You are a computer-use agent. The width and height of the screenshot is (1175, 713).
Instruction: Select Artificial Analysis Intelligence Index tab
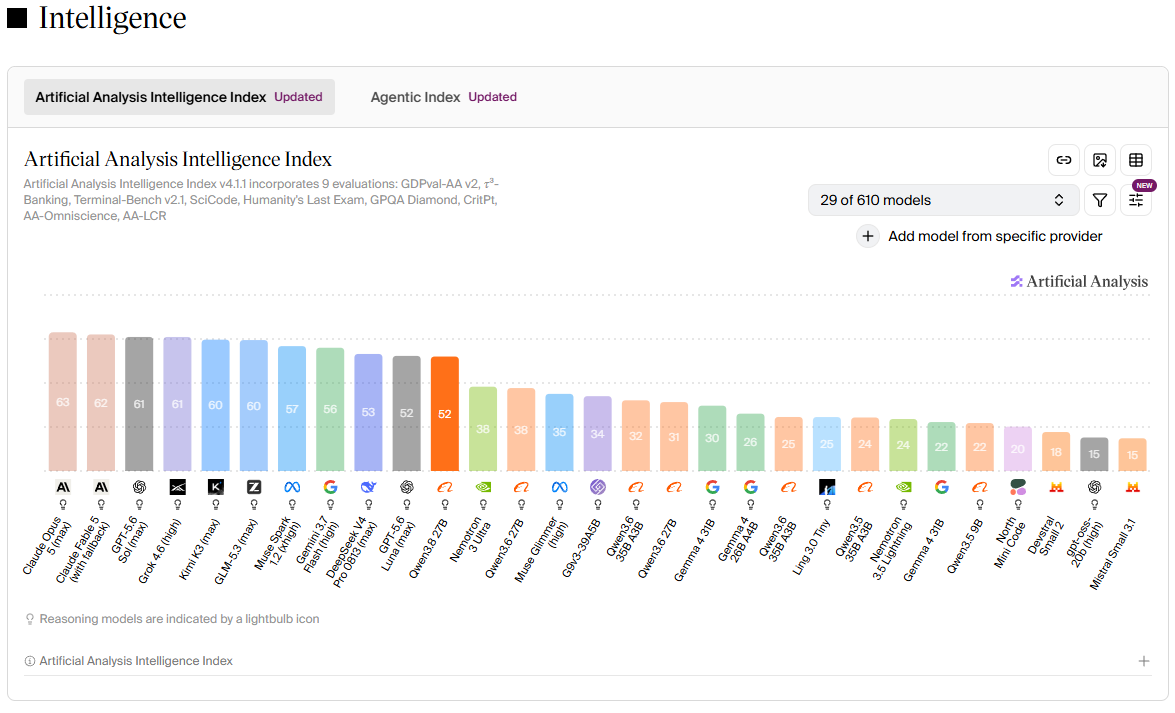coord(179,97)
